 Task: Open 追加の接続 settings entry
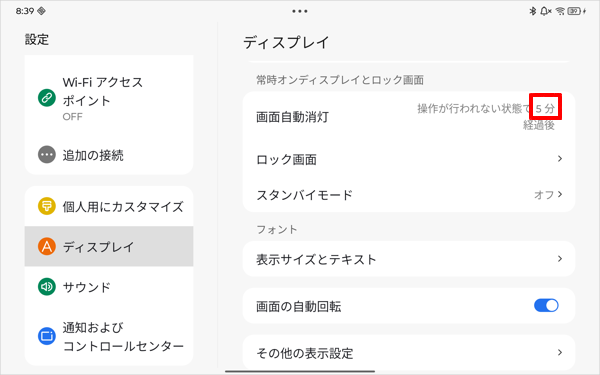click(109, 155)
